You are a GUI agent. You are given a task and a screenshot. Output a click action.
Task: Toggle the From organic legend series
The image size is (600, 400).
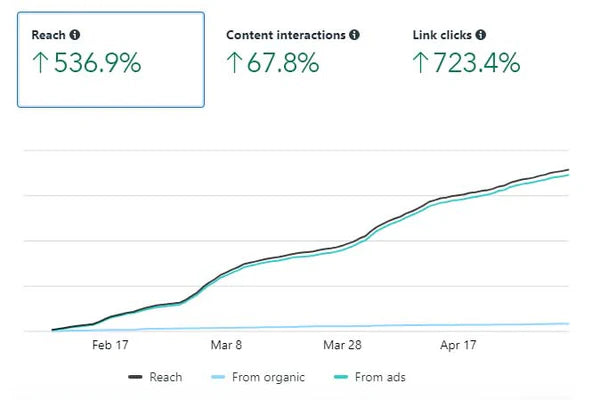point(268,377)
